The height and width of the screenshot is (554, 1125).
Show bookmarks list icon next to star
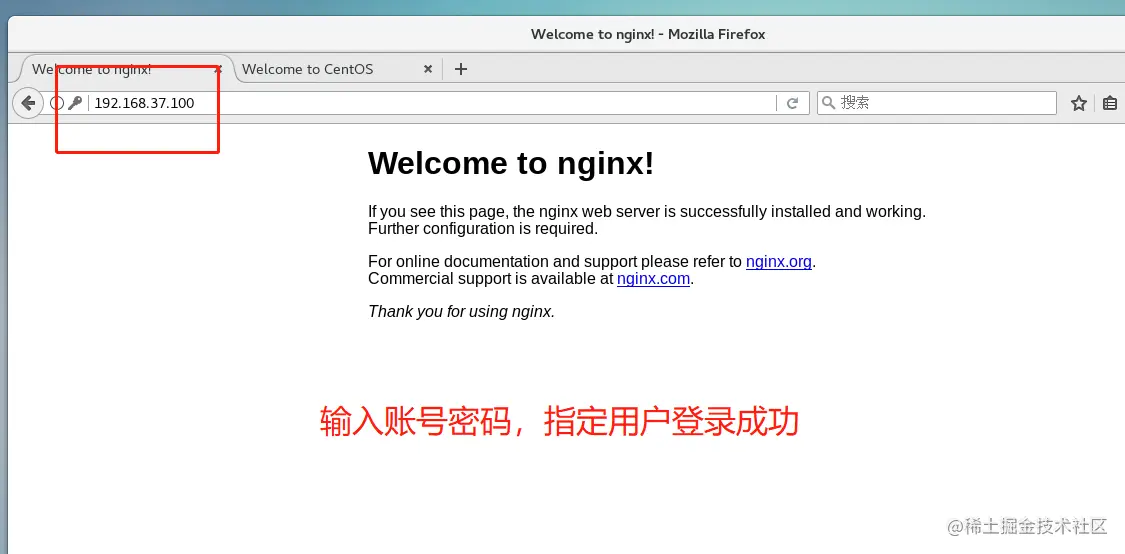tap(1110, 103)
